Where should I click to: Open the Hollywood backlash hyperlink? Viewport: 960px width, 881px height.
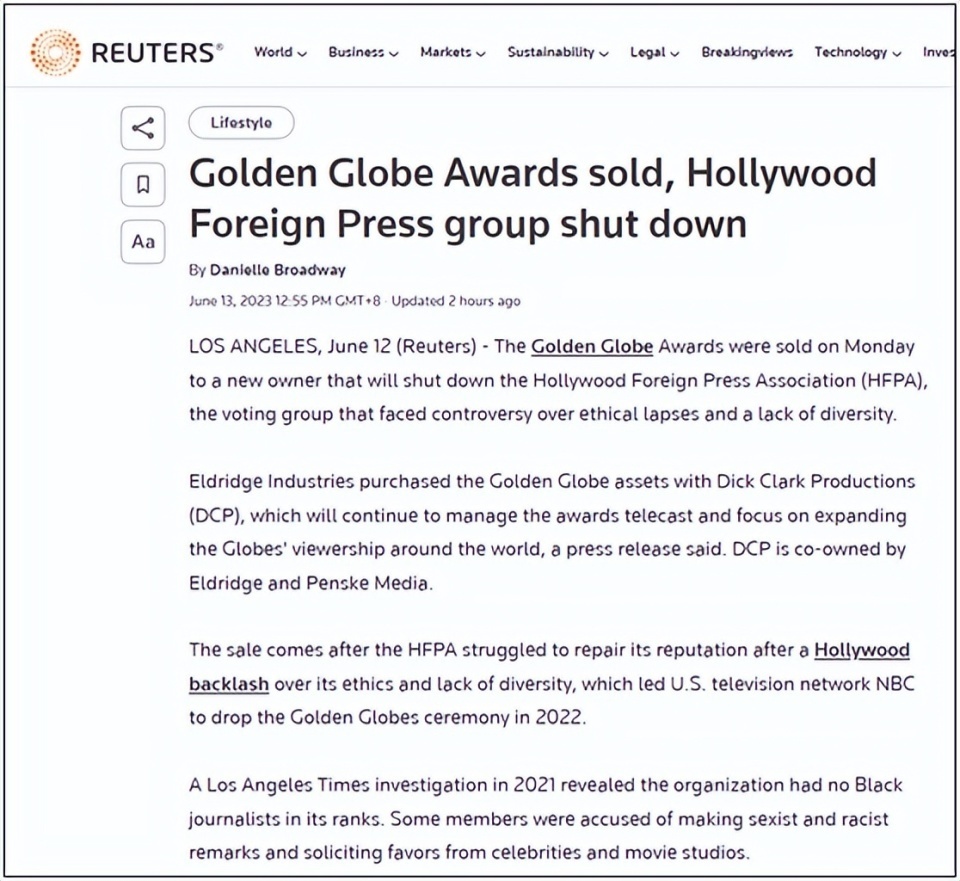click(549, 667)
